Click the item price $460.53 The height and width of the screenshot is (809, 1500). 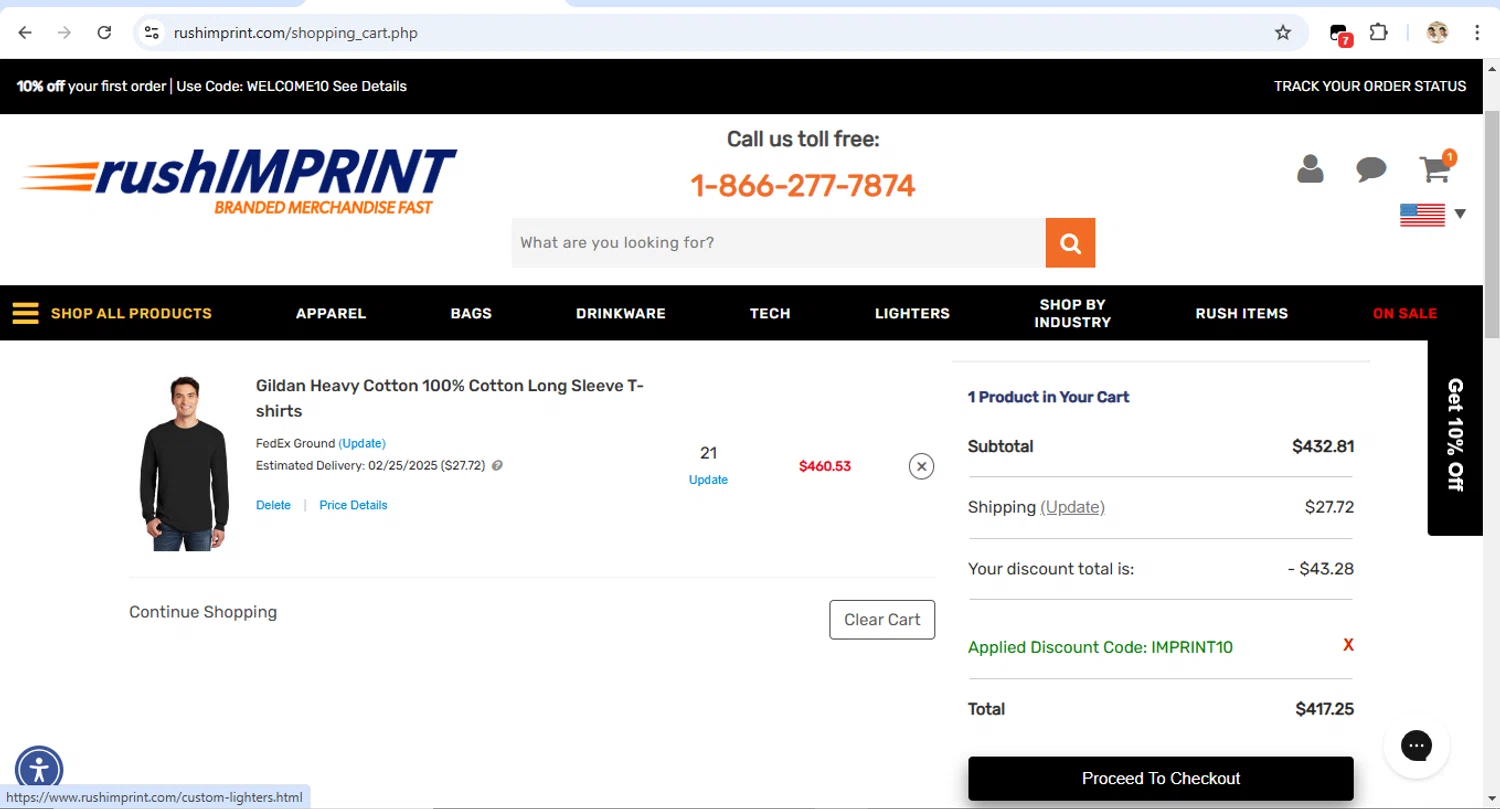[x=825, y=466]
